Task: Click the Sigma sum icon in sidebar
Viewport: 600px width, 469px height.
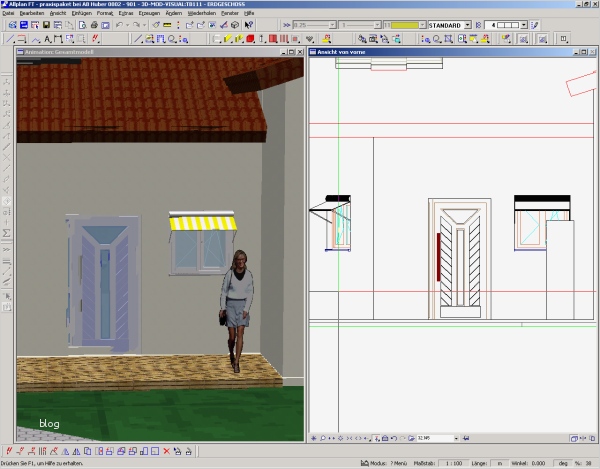Action: [x=7, y=233]
